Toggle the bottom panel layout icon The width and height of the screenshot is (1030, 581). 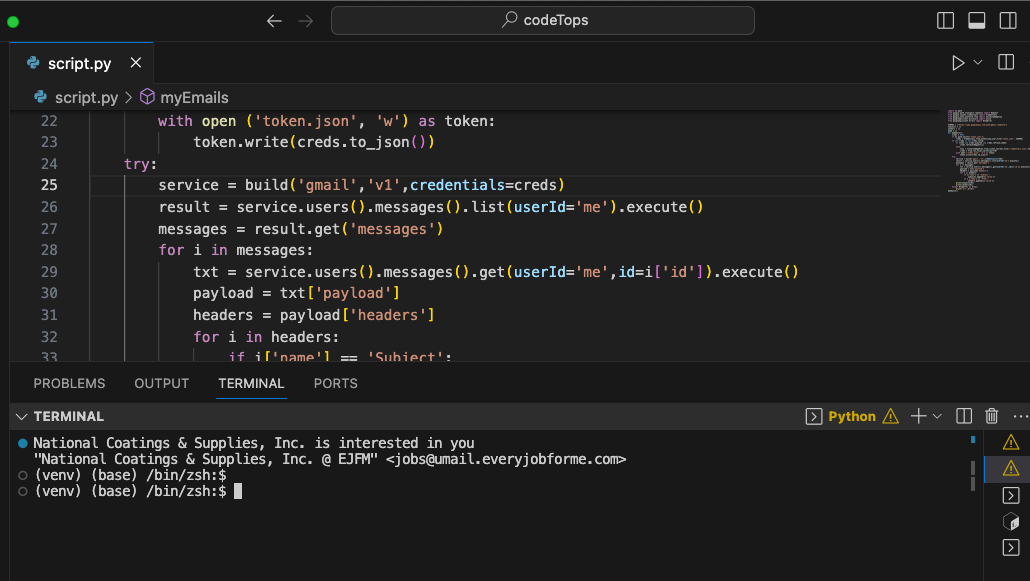977,21
